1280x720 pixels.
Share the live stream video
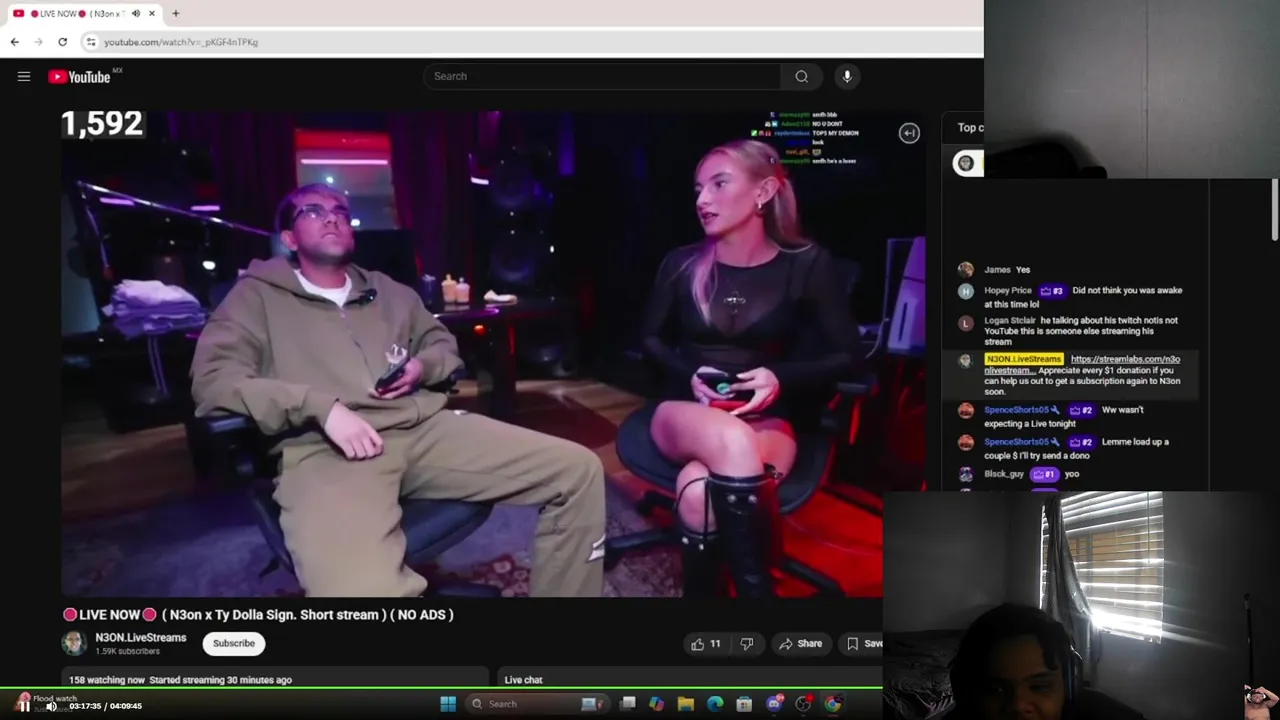pos(801,644)
